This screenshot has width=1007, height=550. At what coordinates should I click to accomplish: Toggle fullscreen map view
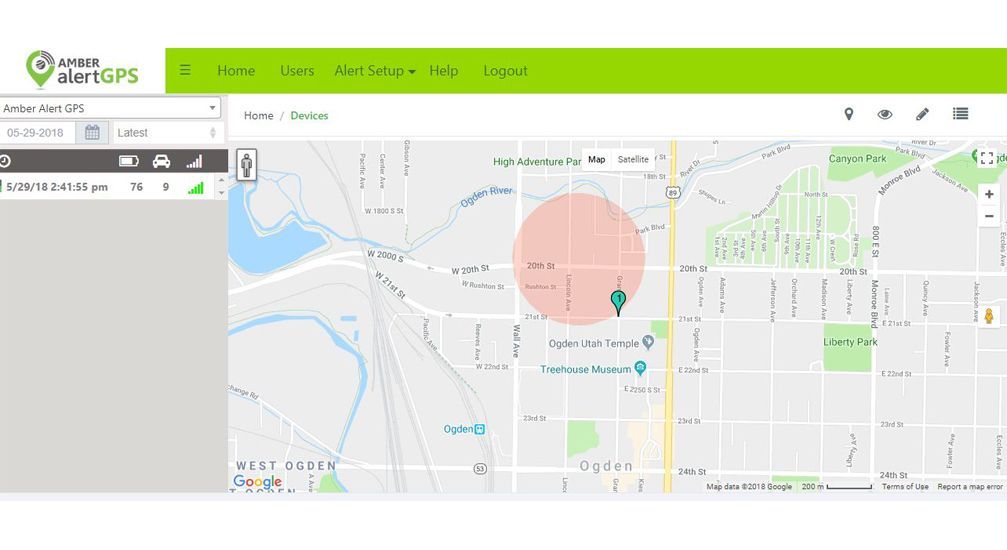pos(987,158)
